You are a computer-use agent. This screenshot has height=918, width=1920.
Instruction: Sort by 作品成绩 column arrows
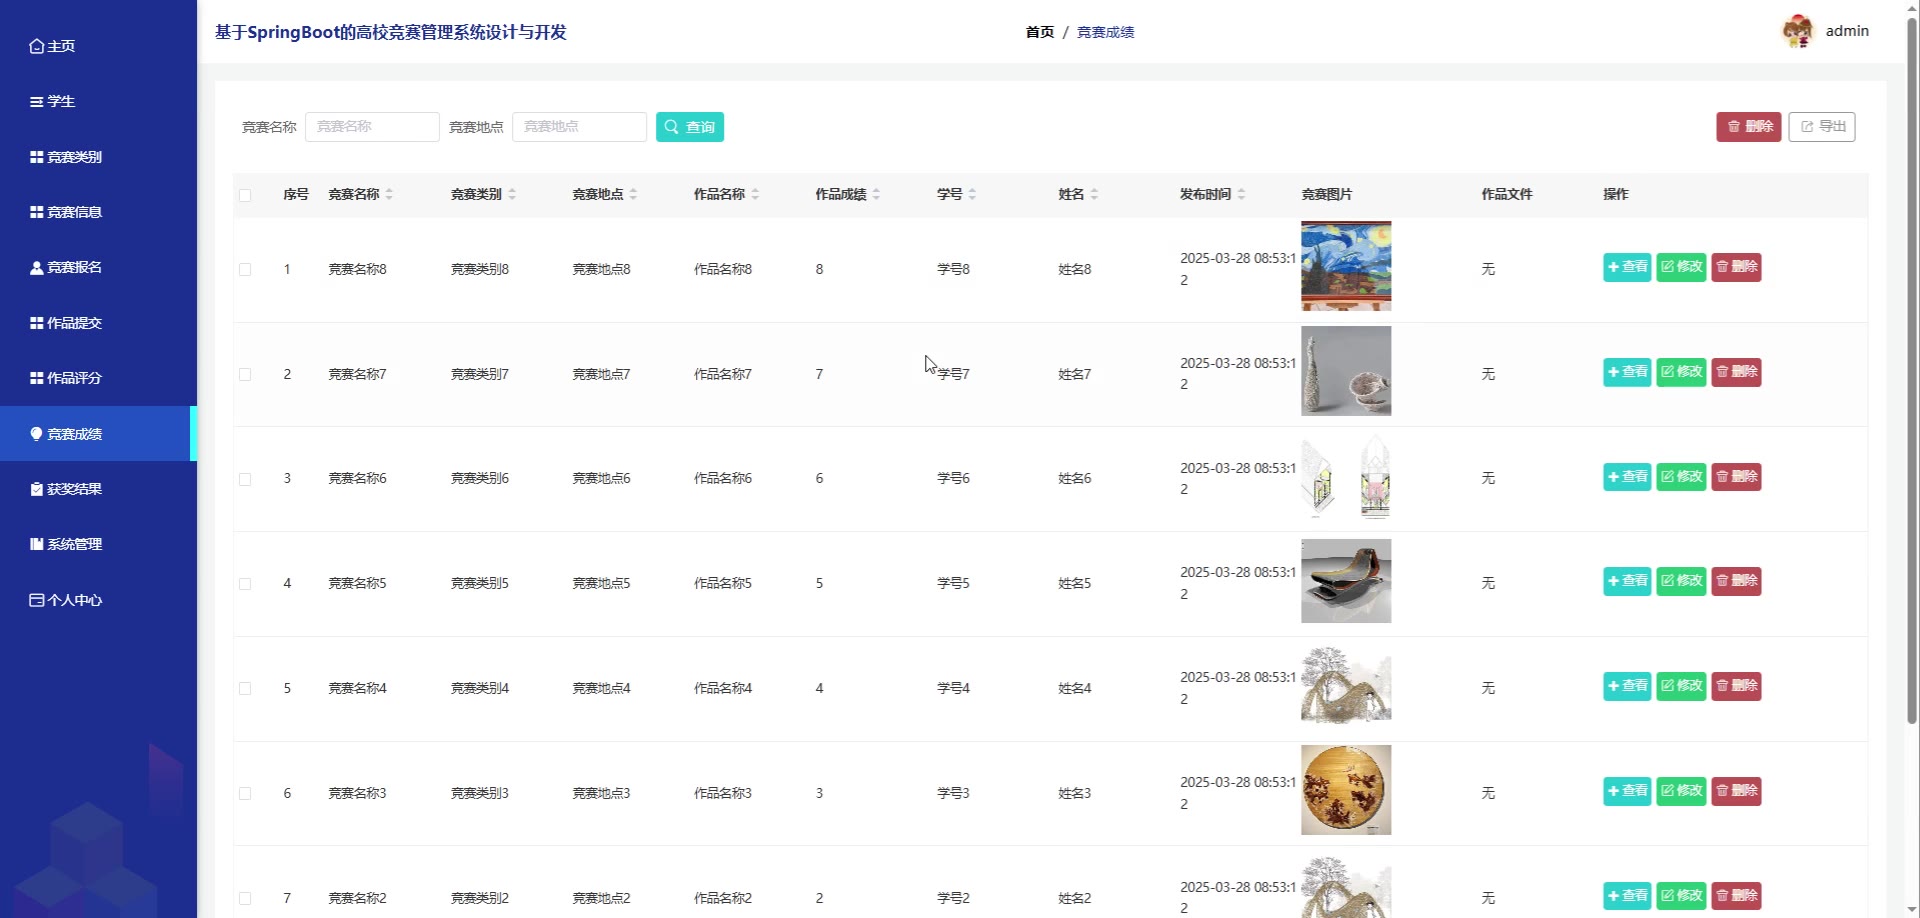(876, 194)
